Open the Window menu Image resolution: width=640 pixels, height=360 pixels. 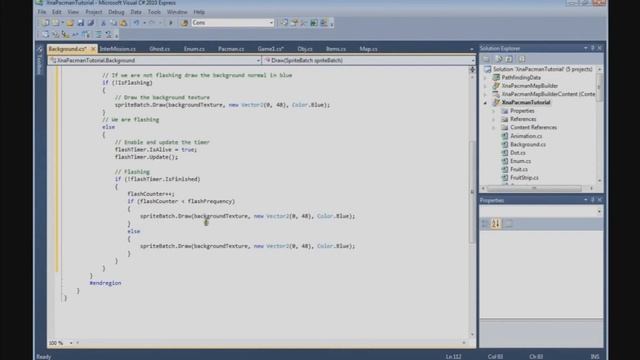coord(177,12)
